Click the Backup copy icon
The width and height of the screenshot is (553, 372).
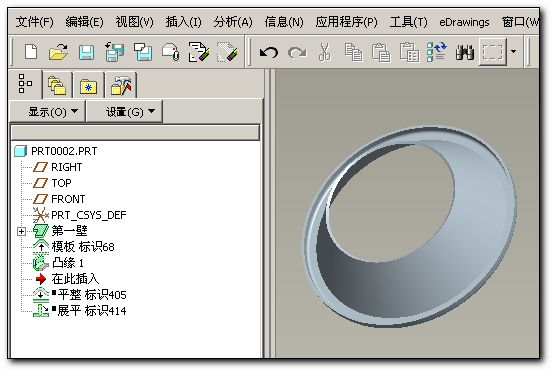point(143,52)
